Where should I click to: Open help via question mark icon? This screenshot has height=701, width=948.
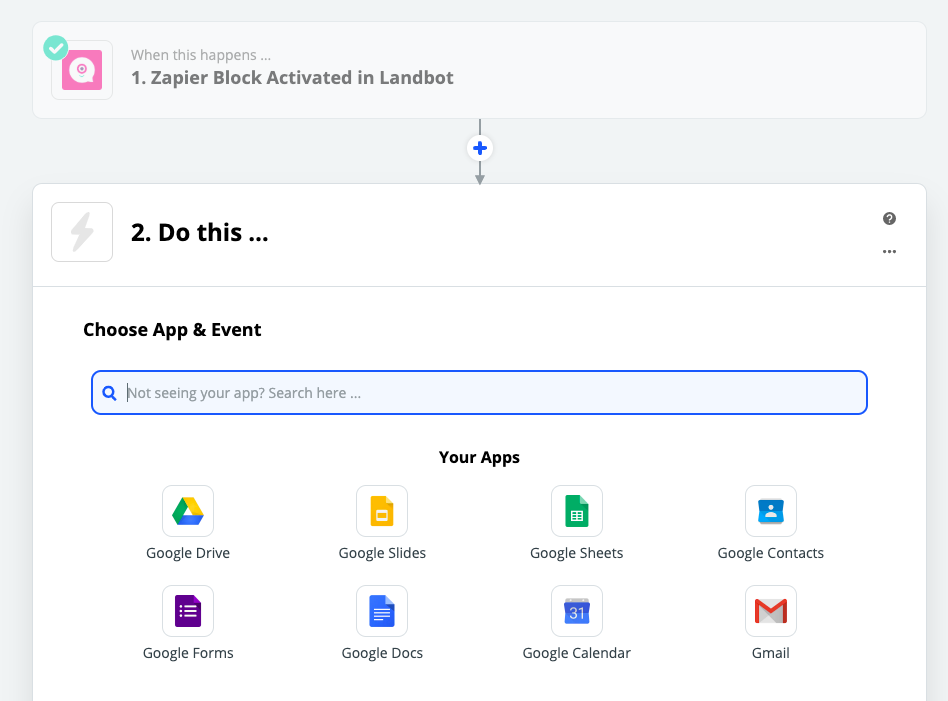point(889,218)
